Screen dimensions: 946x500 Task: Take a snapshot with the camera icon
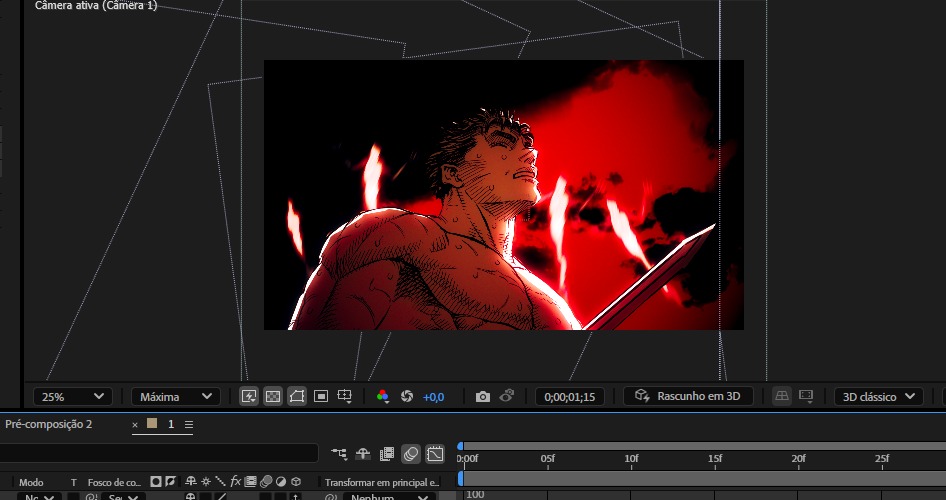483,396
